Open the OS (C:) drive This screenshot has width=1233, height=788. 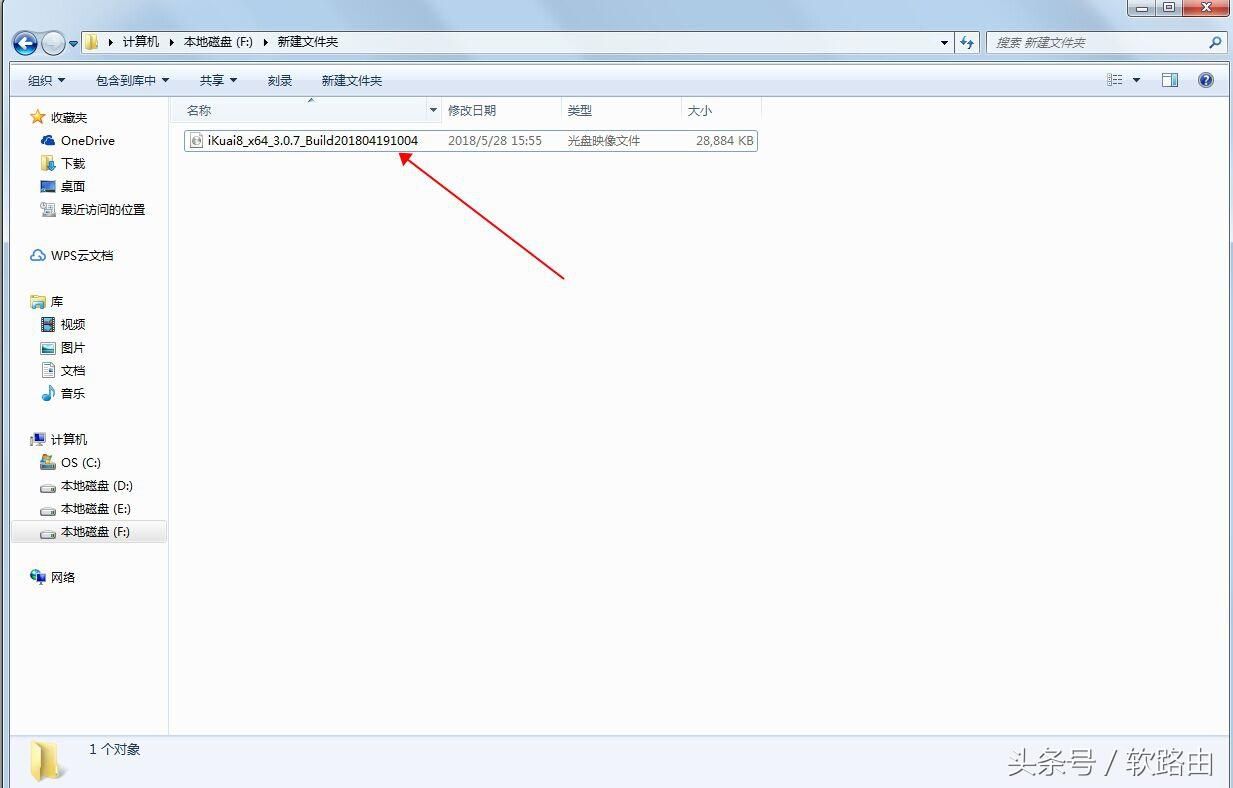click(81, 463)
